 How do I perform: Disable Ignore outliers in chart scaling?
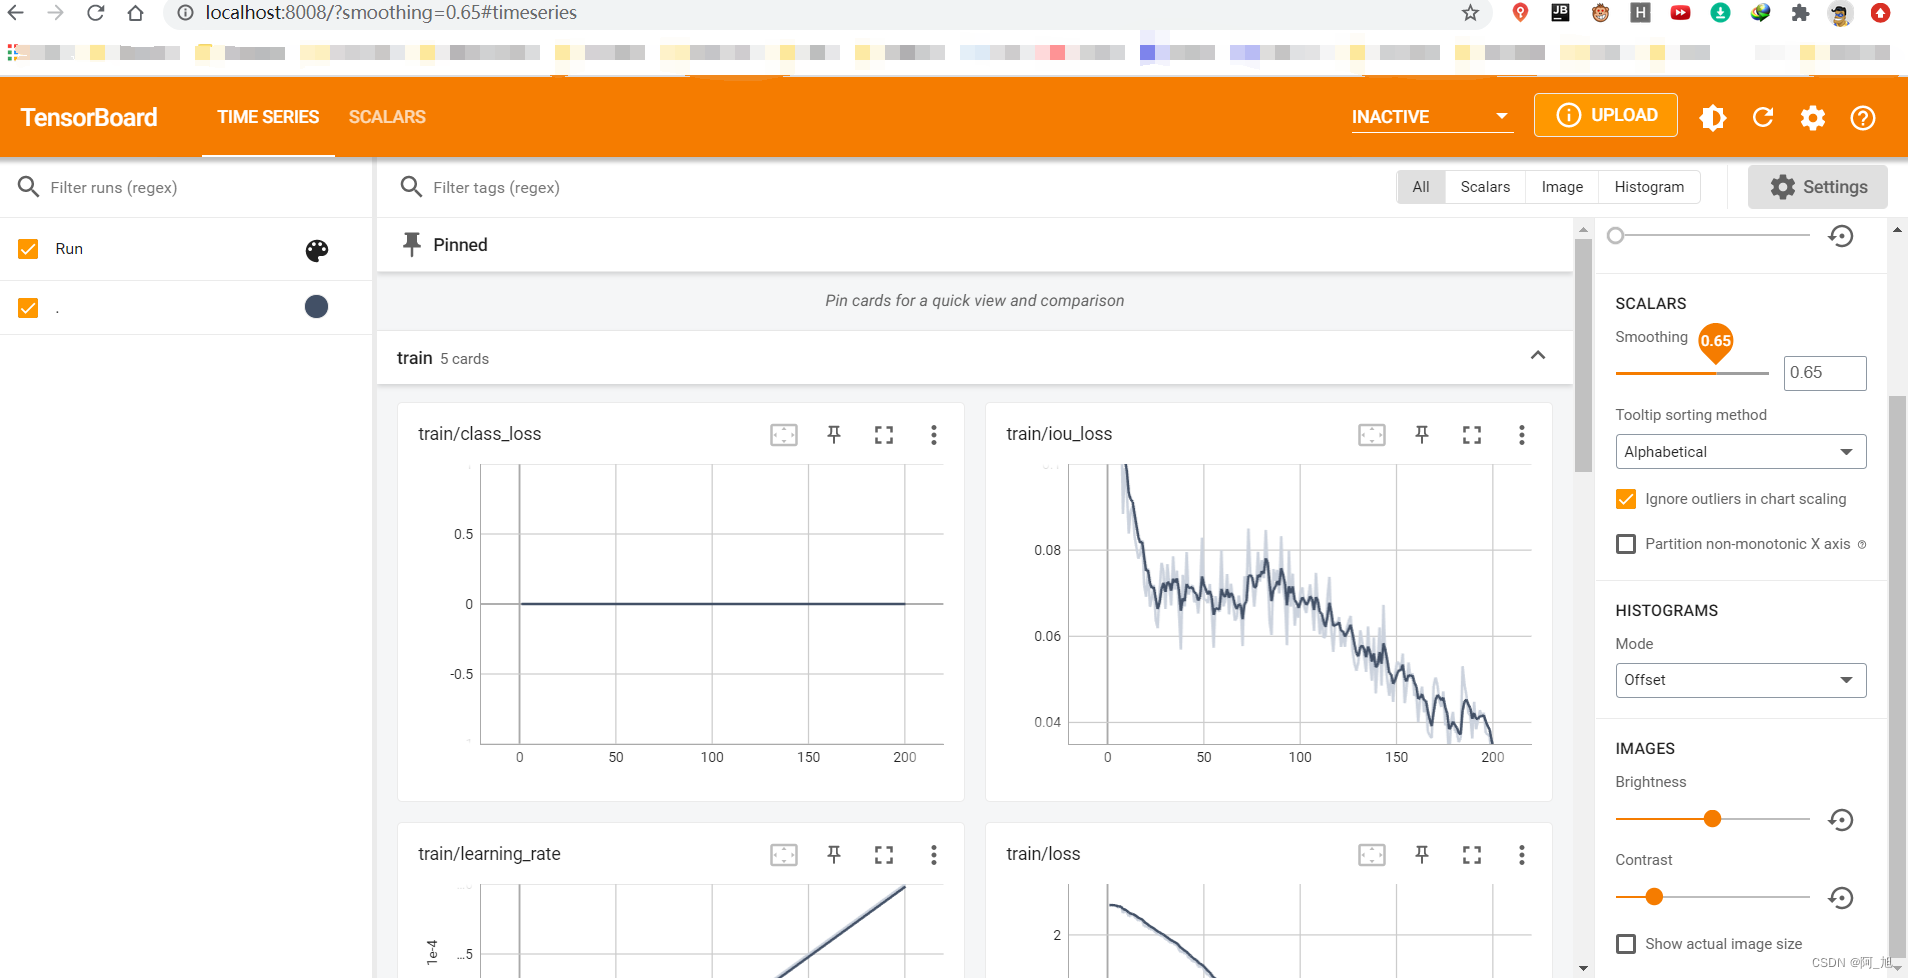click(1626, 499)
